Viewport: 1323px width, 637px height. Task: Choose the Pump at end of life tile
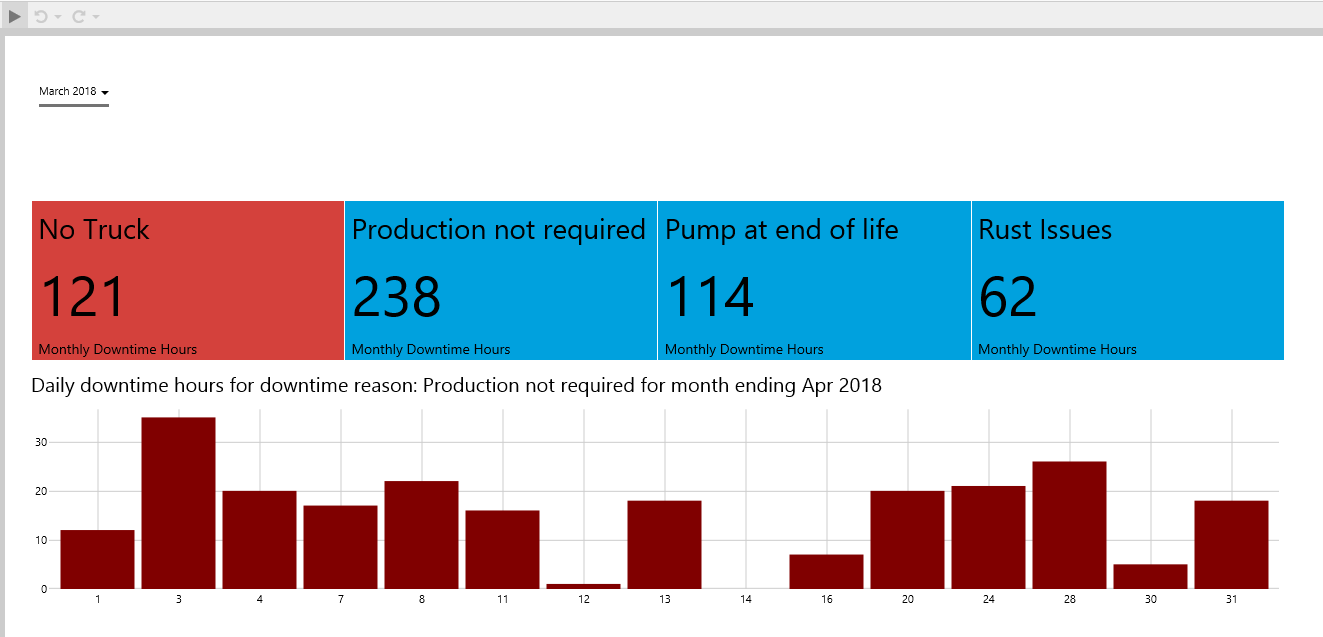813,280
